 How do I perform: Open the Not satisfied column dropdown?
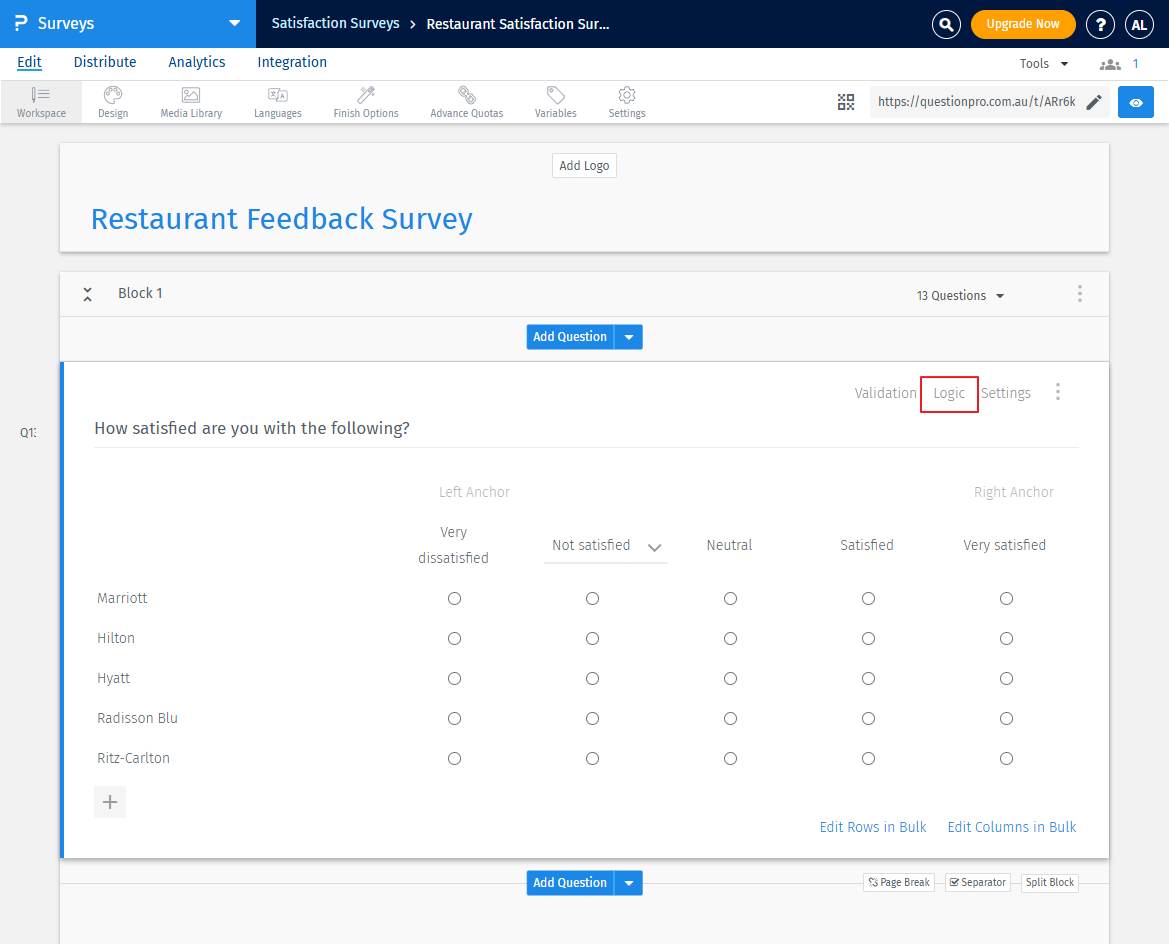655,548
